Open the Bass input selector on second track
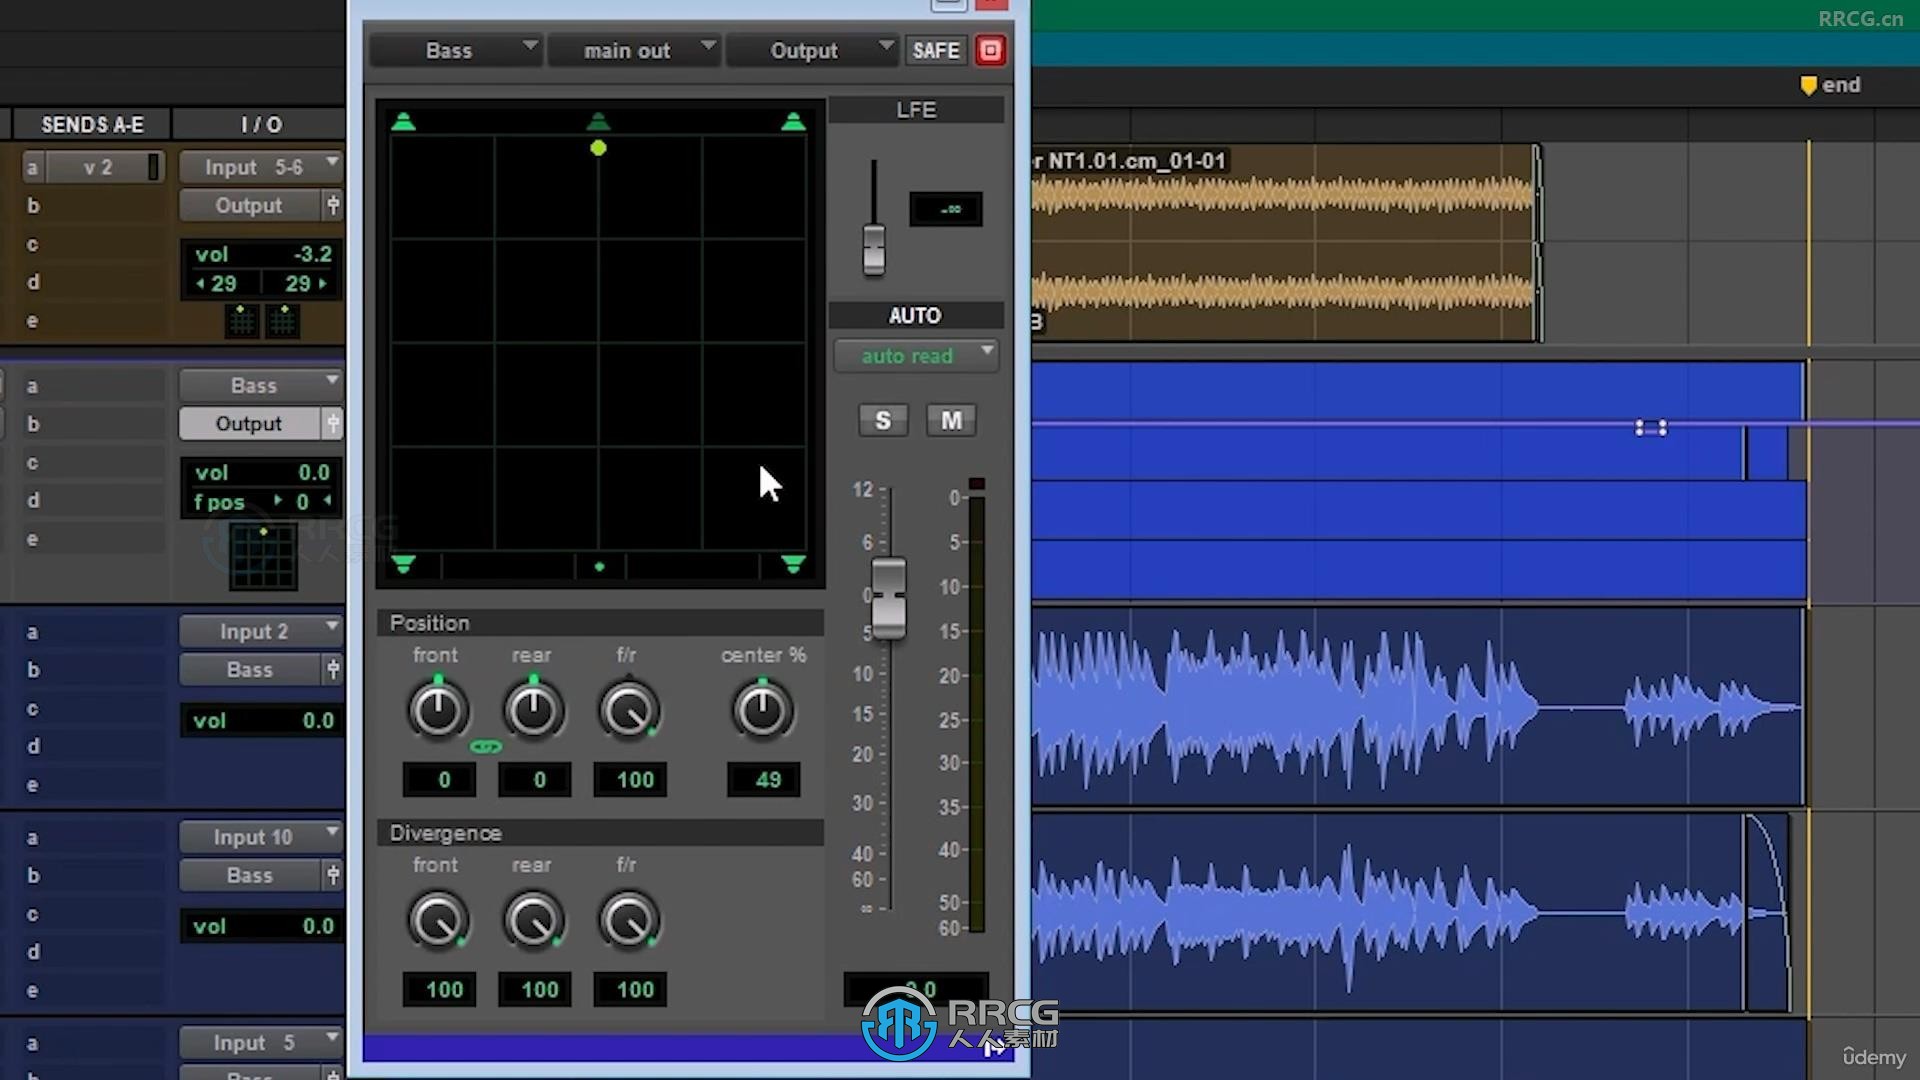Screen dimensions: 1920x1080 (261, 385)
